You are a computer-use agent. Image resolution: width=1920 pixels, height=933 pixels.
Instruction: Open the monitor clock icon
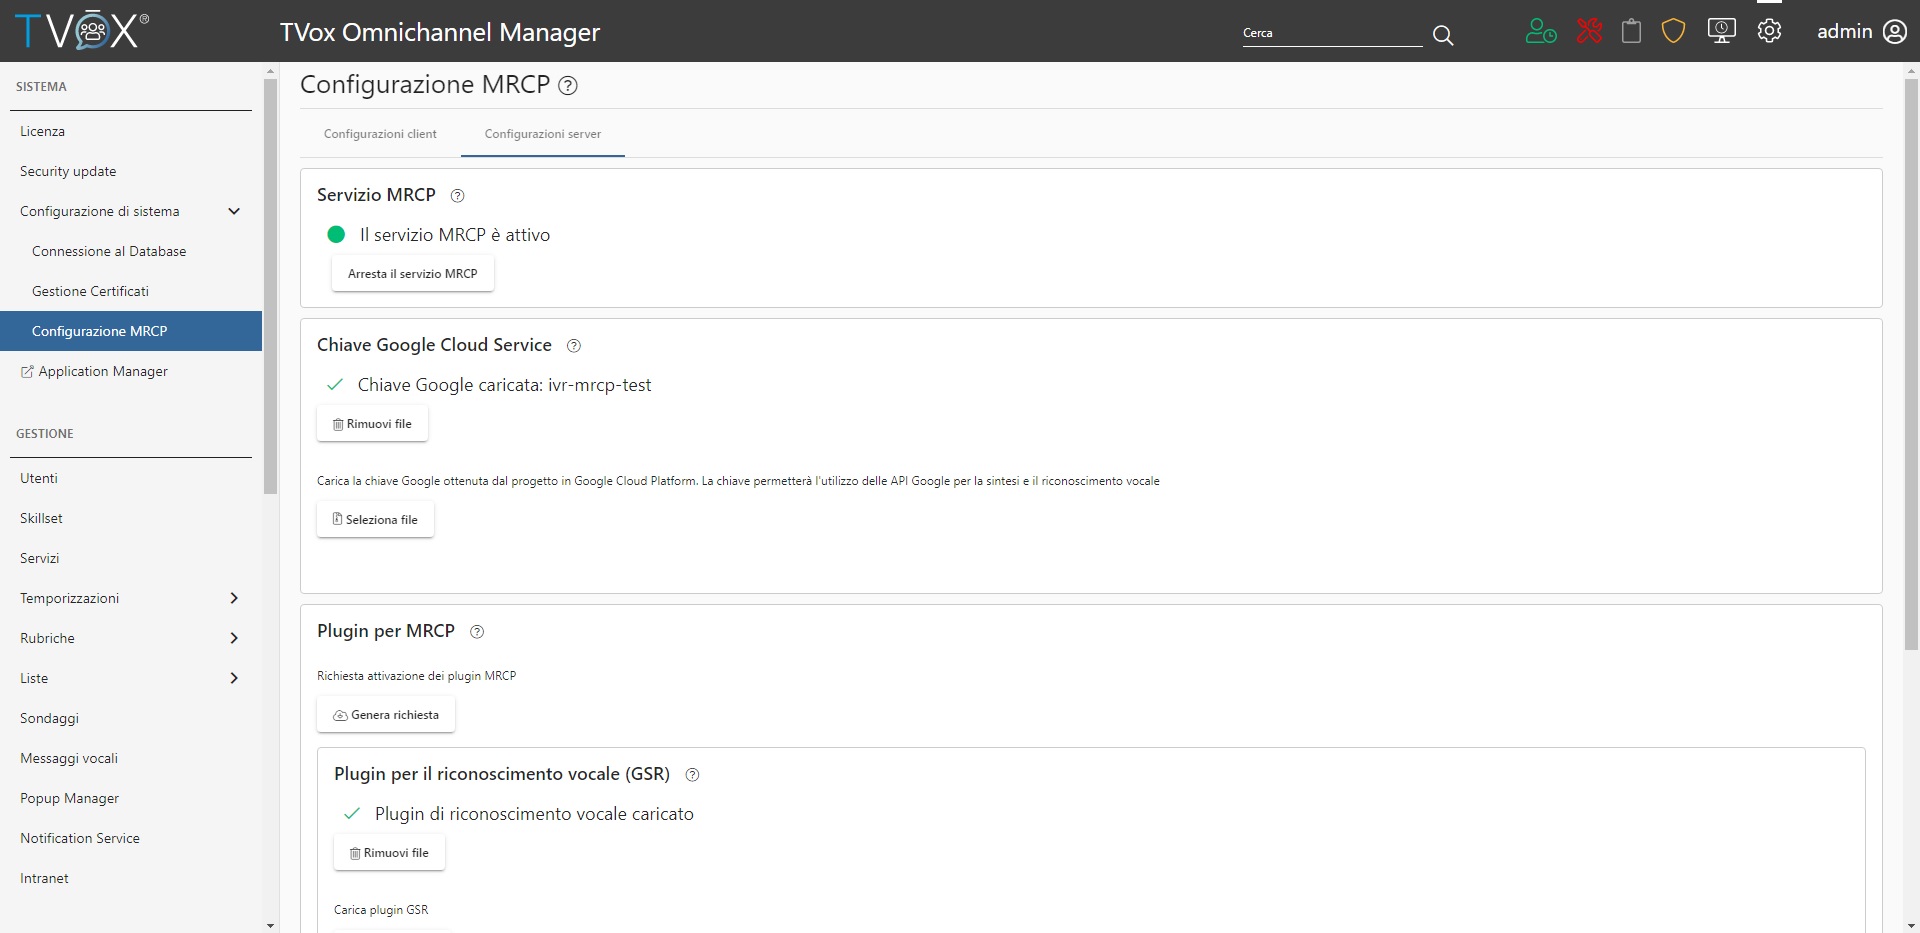[x=1722, y=31]
